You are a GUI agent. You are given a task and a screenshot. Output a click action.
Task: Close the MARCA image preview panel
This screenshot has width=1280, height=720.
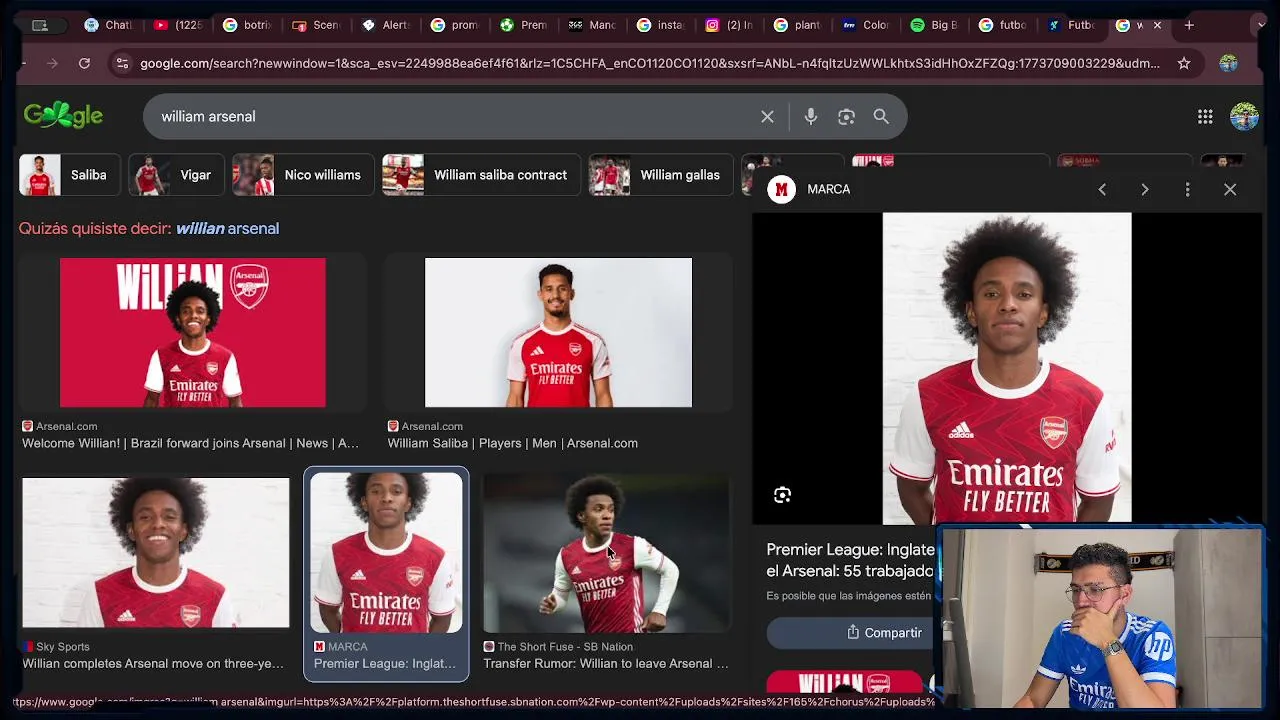click(1230, 189)
